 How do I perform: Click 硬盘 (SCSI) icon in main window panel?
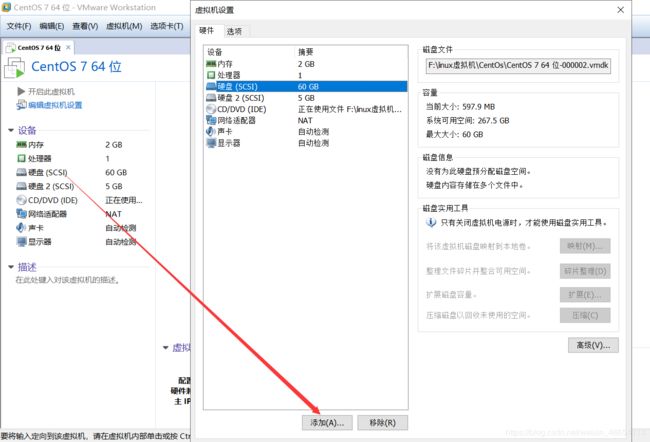(x=22, y=172)
